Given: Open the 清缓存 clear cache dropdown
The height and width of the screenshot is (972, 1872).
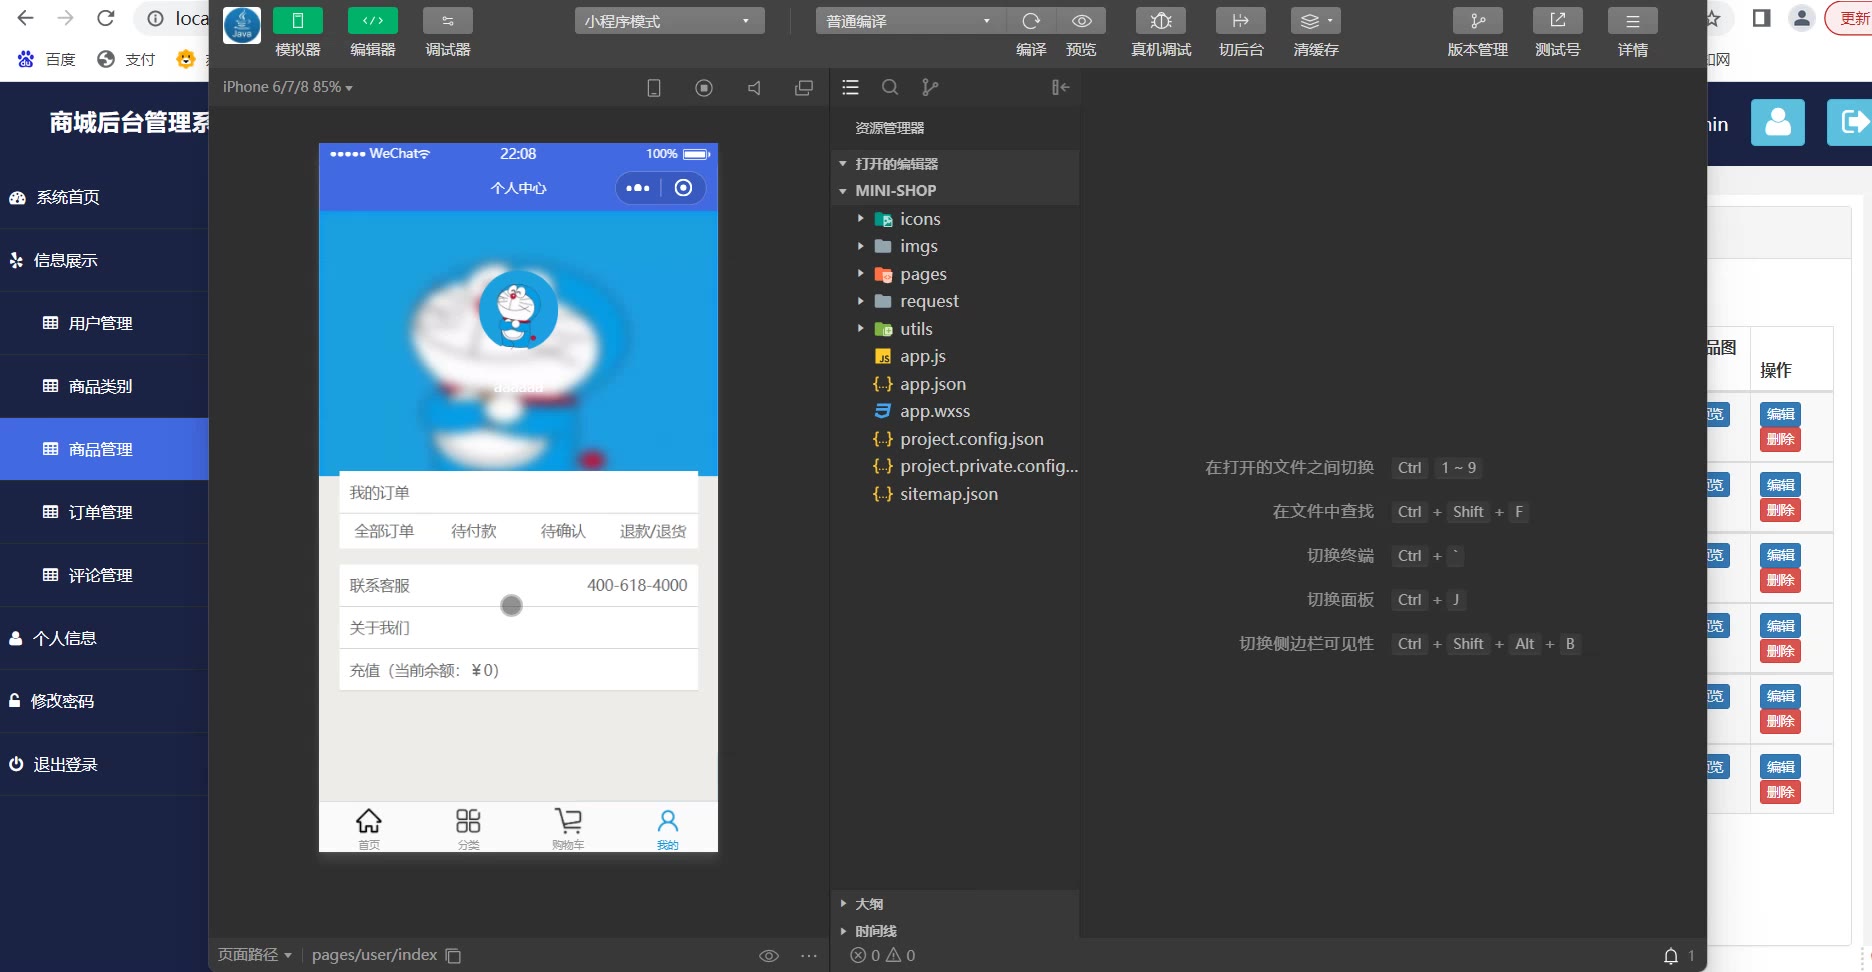Looking at the screenshot, I should (x=1315, y=21).
